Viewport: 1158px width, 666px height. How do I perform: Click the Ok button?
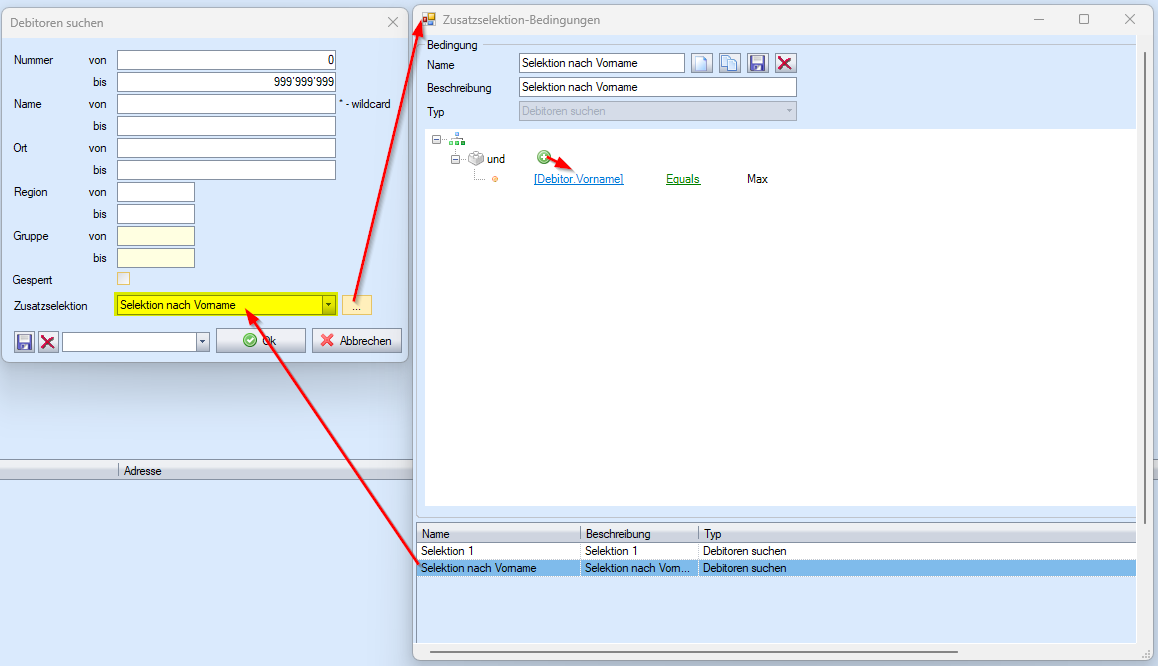point(261,340)
